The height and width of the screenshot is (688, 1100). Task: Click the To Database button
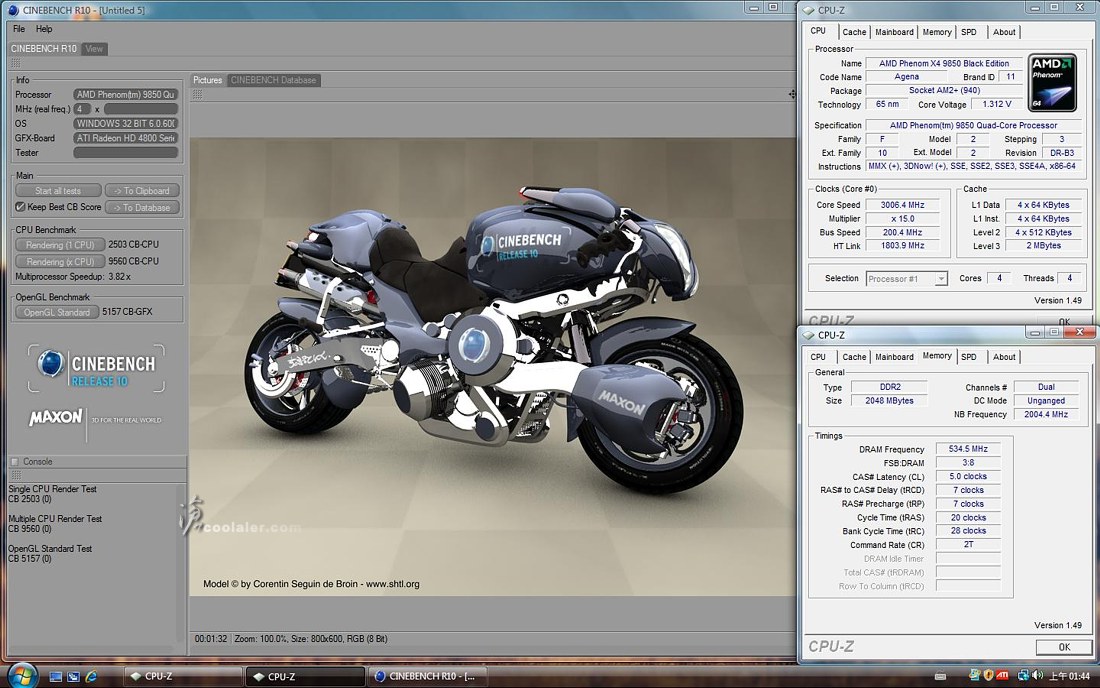coord(142,208)
